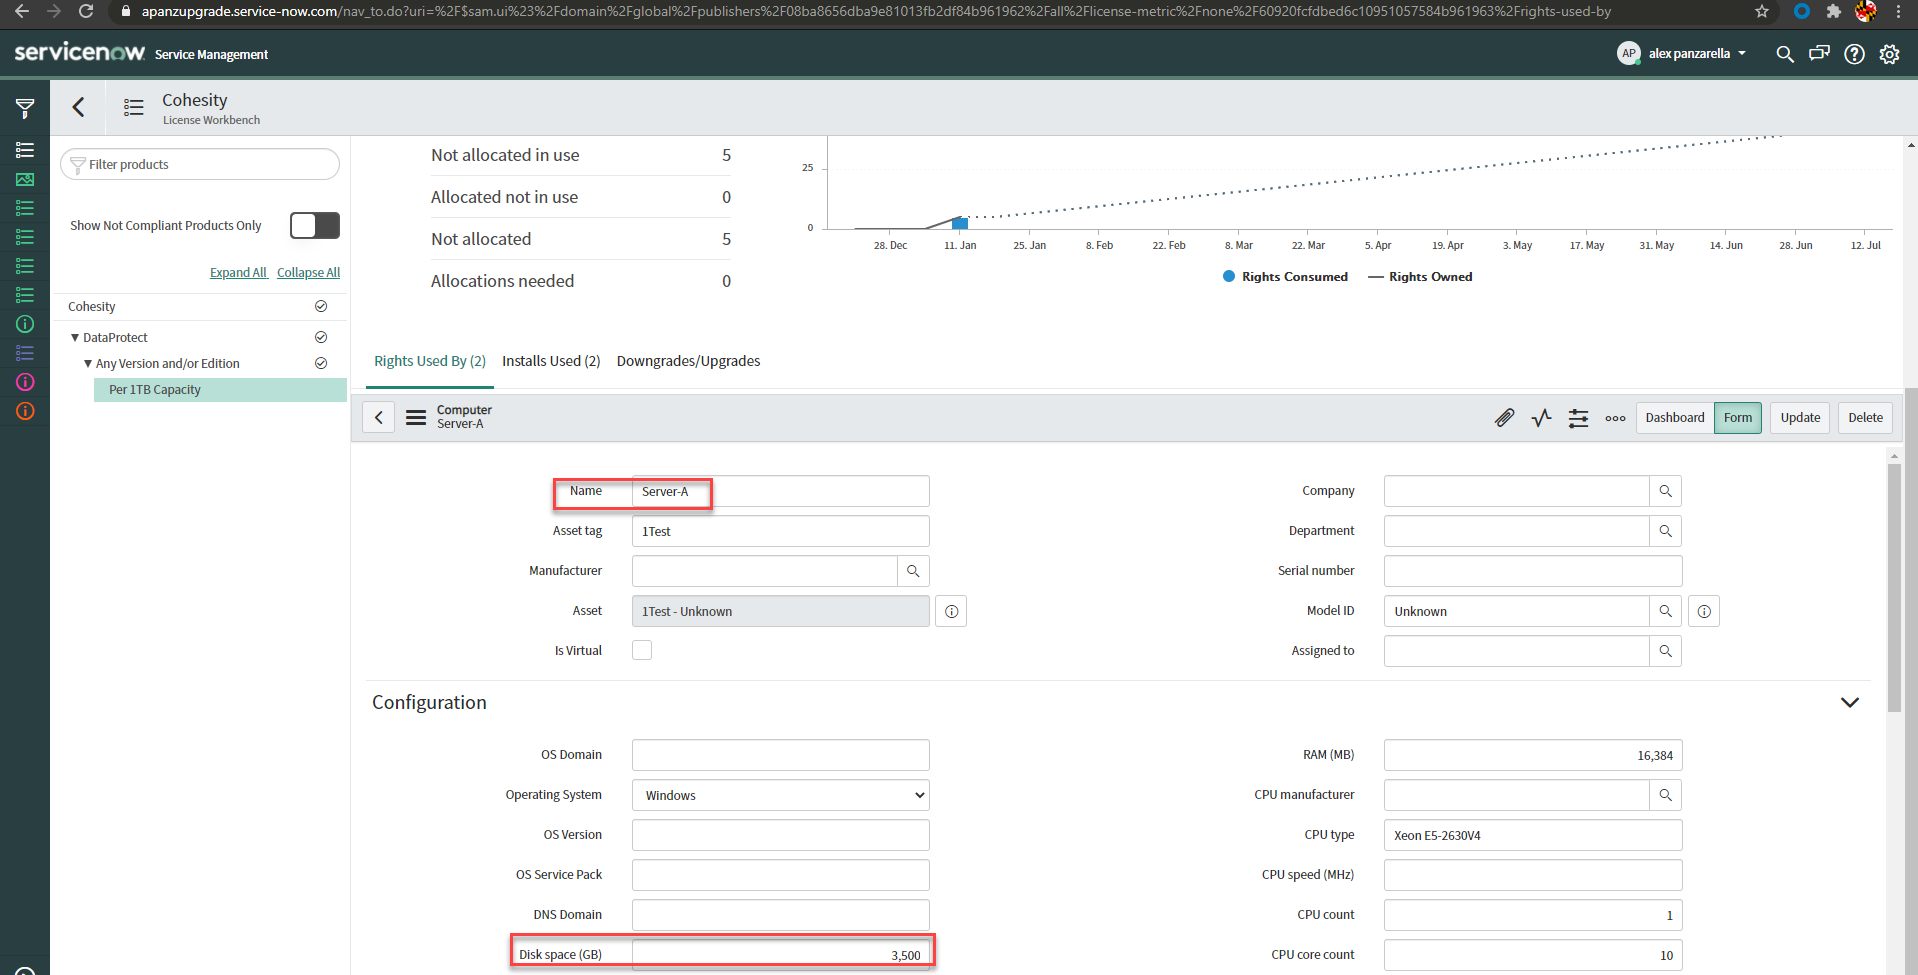Click the Not allocated in use row
The image size is (1918, 975).
click(581, 155)
